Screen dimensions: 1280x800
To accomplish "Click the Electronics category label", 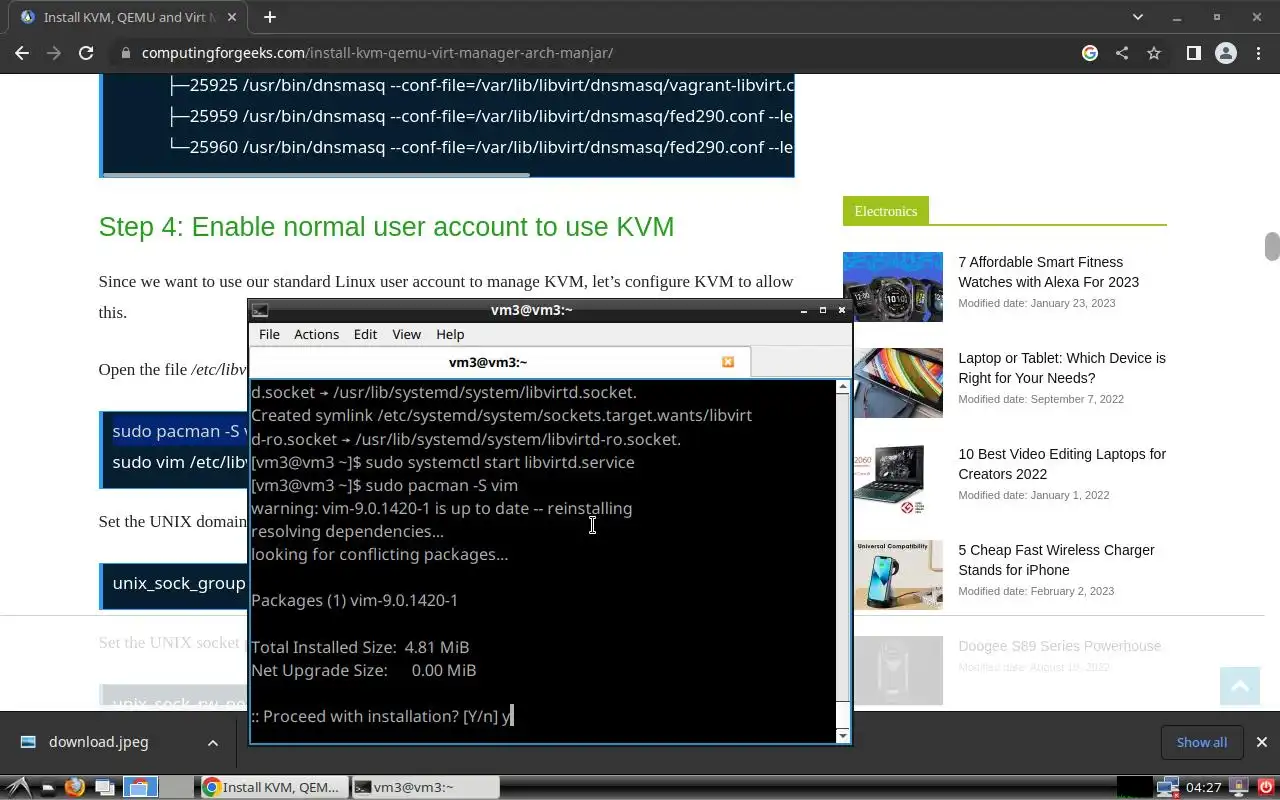I will (x=886, y=211).
